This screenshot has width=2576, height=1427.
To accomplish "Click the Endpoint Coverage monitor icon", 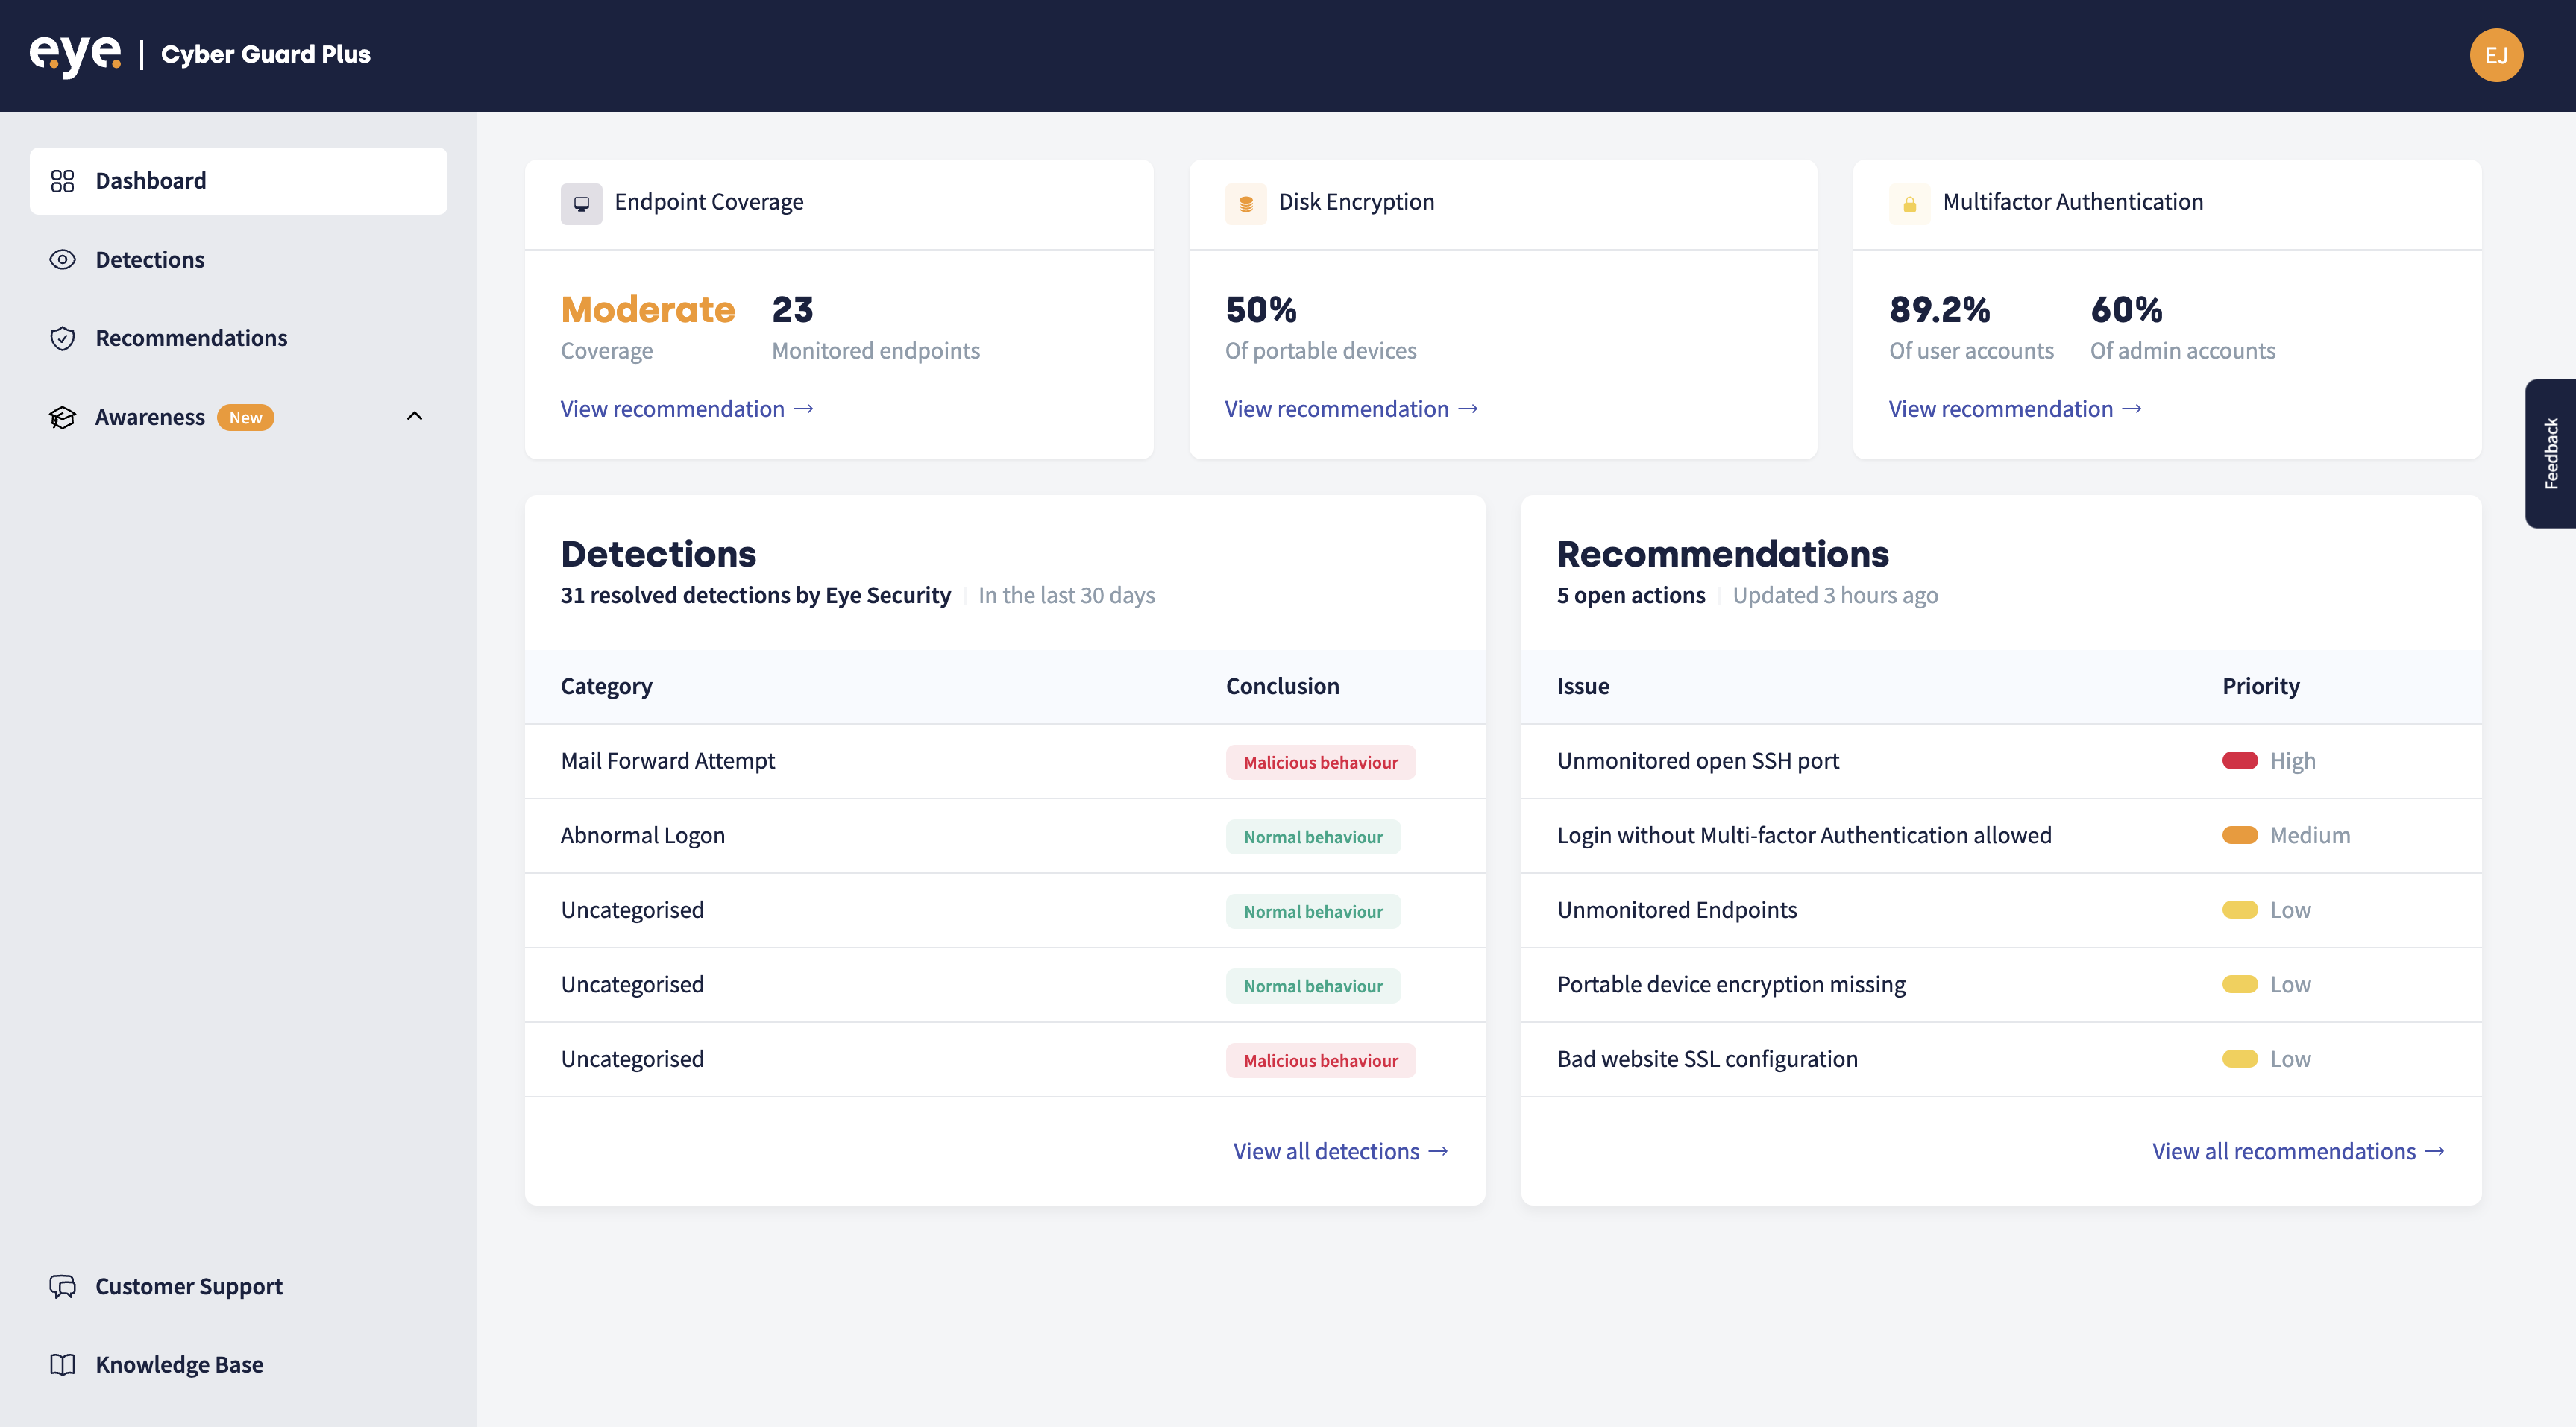I will (x=581, y=203).
